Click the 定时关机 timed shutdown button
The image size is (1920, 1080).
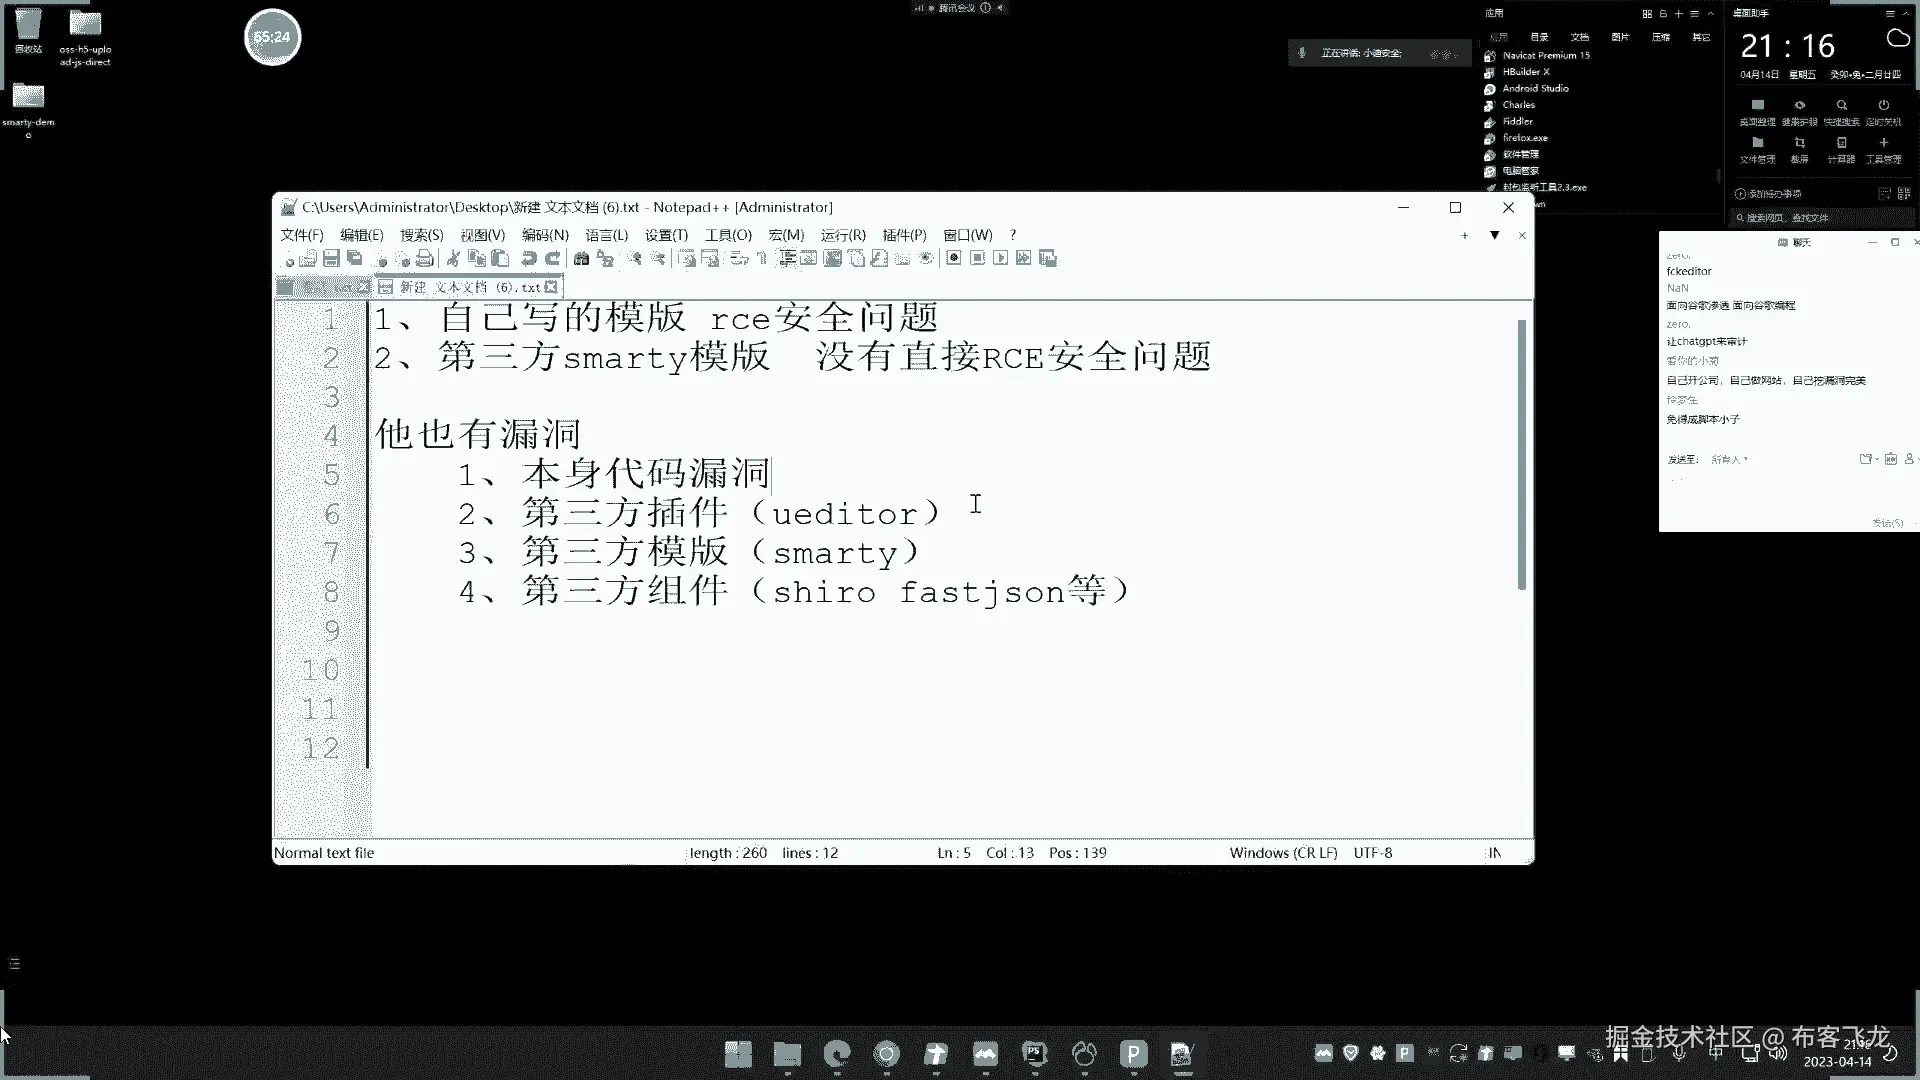[1883, 111]
